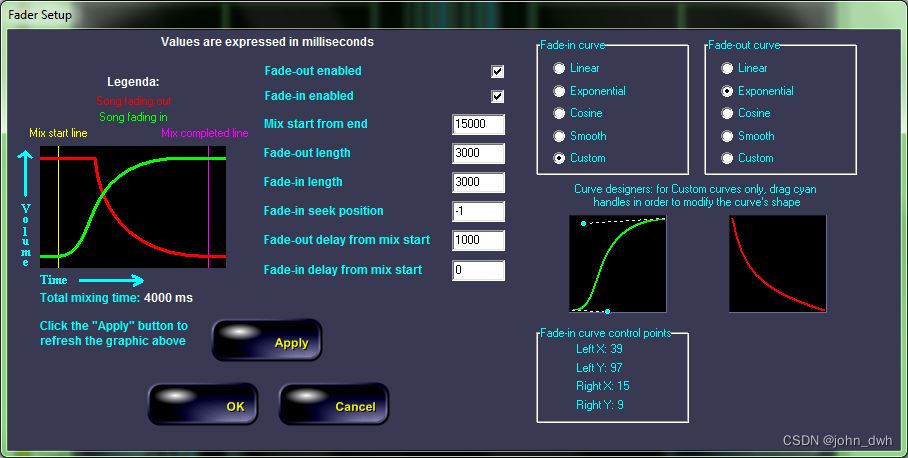Dismiss the dialog with Cancel
The image size is (908, 458).
(334, 405)
